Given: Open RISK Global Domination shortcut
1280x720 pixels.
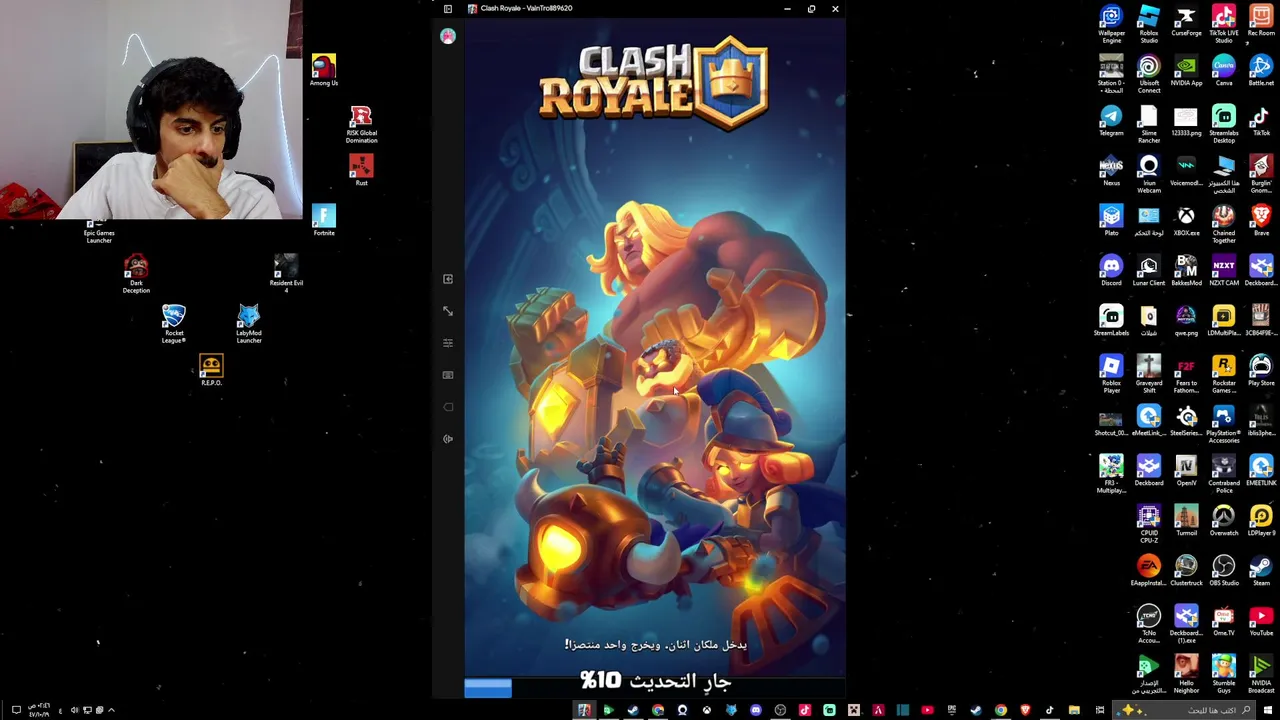Looking at the screenshot, I should point(361,125).
